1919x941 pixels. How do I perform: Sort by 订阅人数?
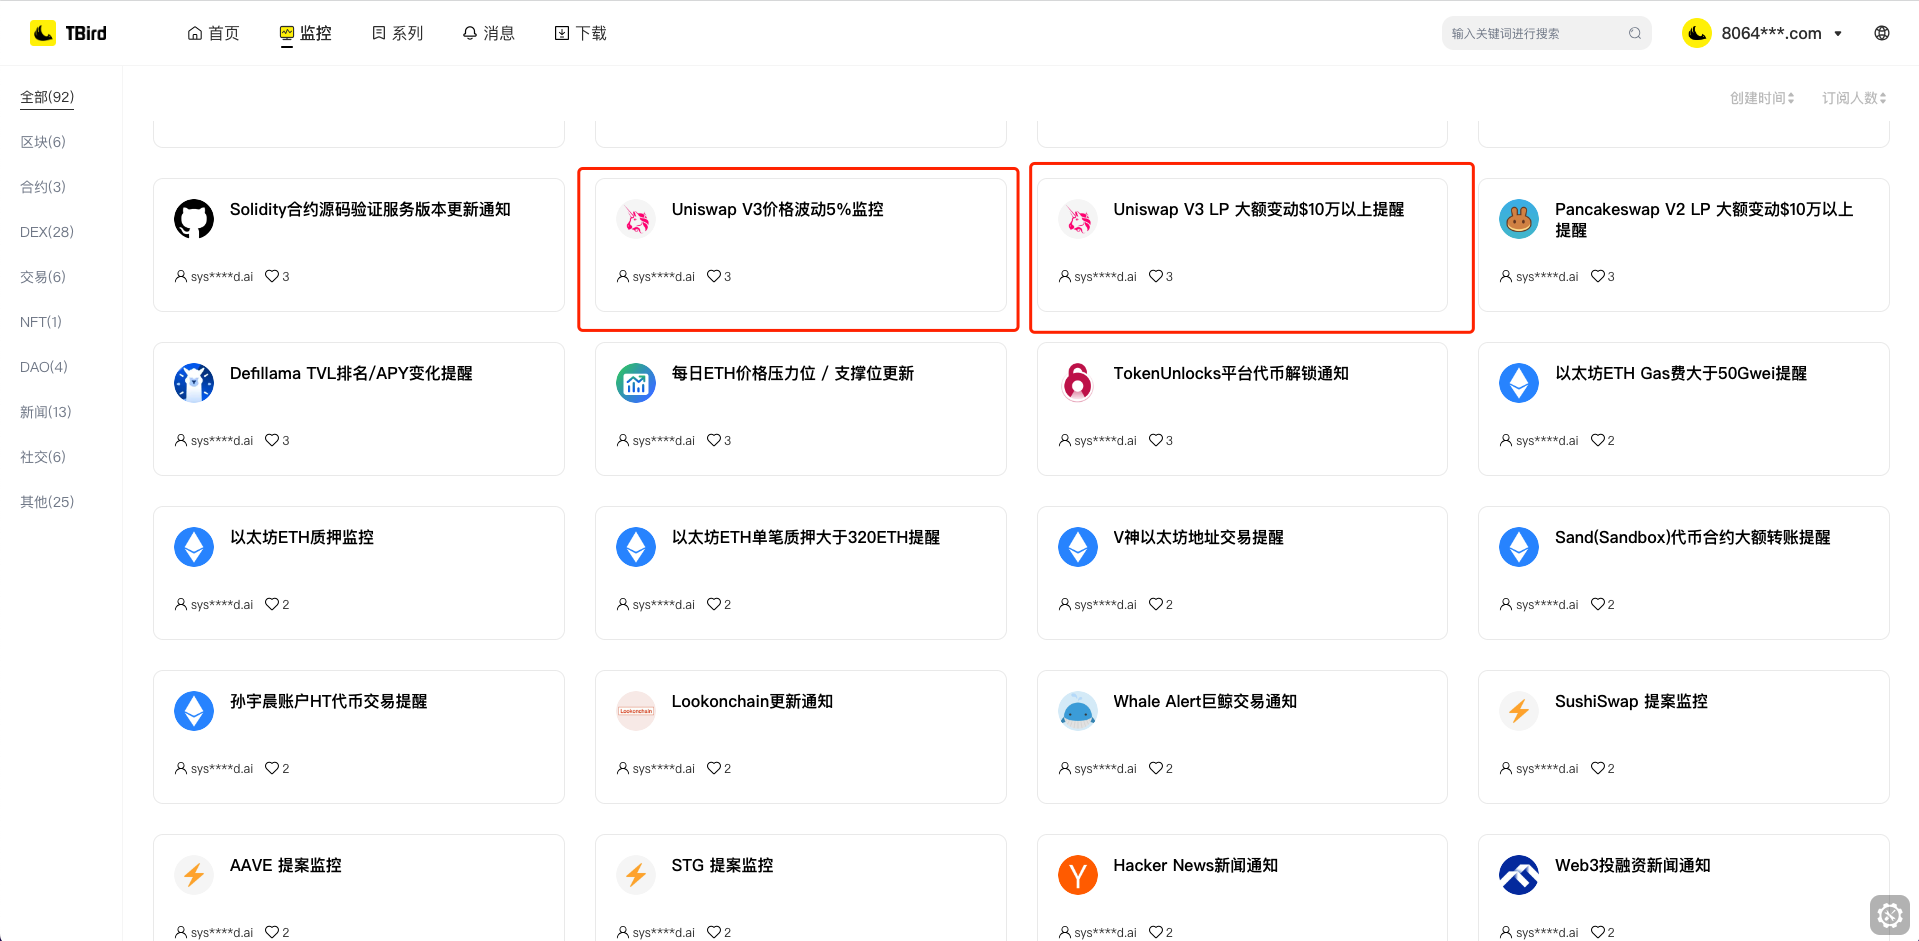(1853, 98)
